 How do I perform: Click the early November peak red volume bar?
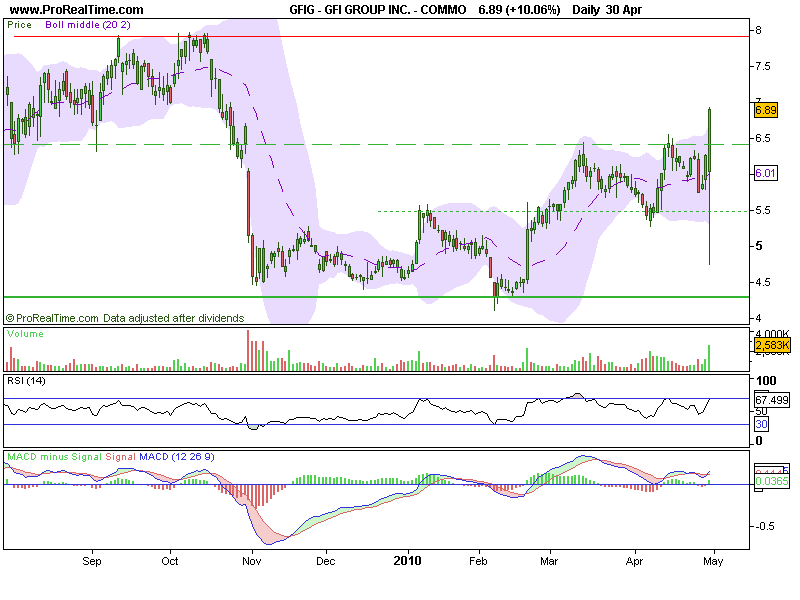tap(248, 351)
